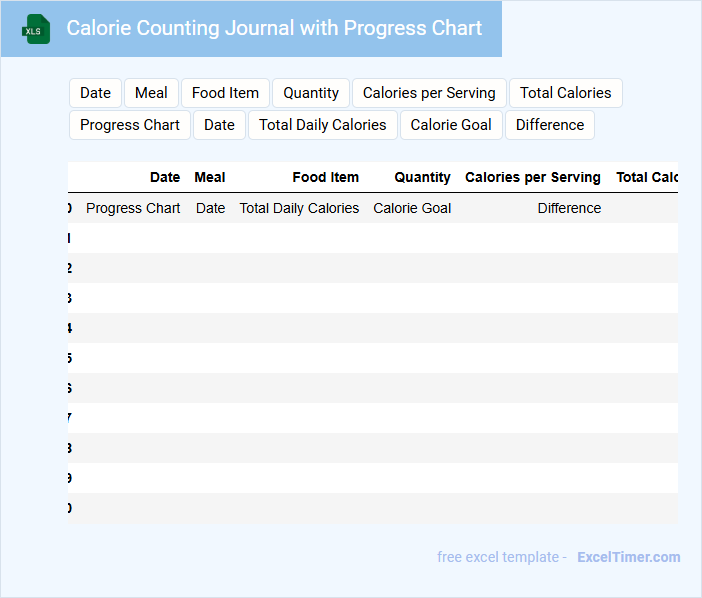Viewport: 702px width, 598px height.
Task: Select the Calories per Serving column header
Action: click(532, 177)
